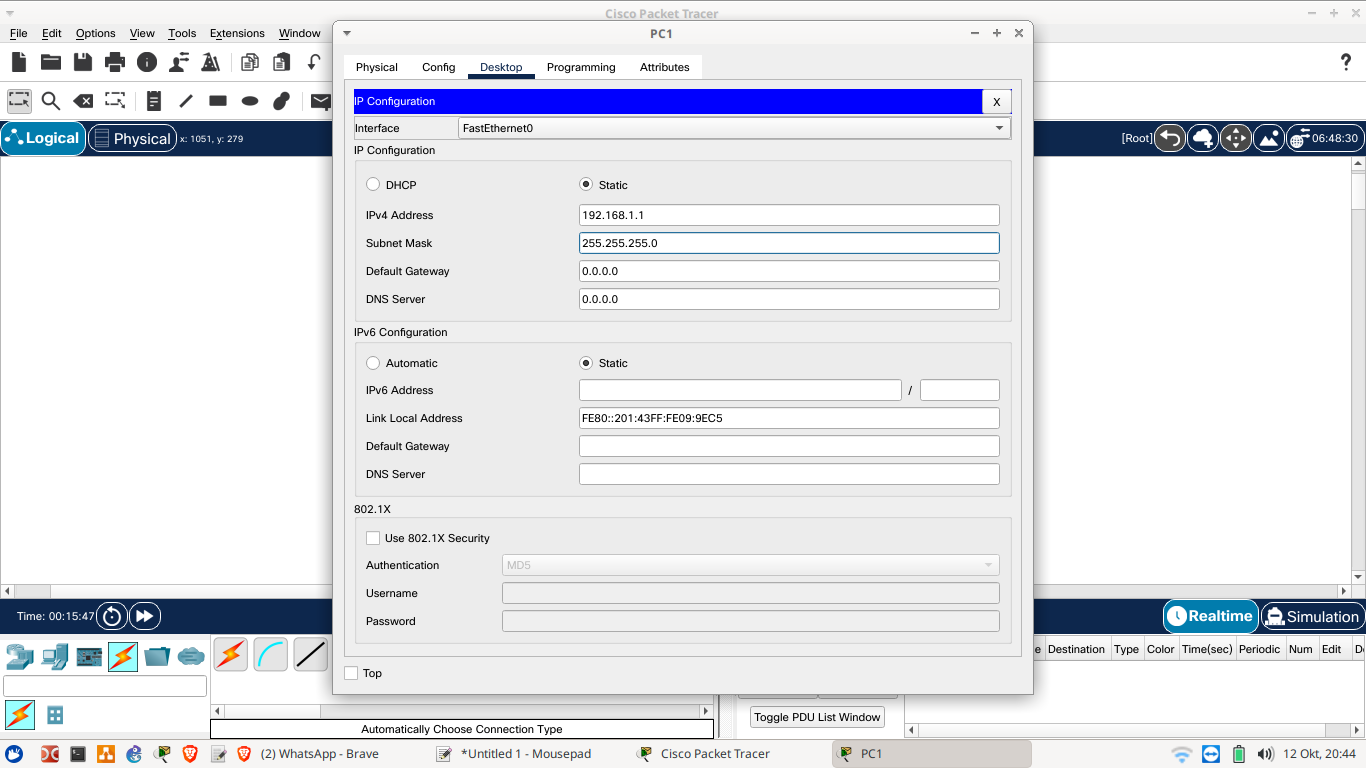Select the Resize Shape tool
Image resolution: width=1366 pixels, height=768 pixels.
(115, 101)
